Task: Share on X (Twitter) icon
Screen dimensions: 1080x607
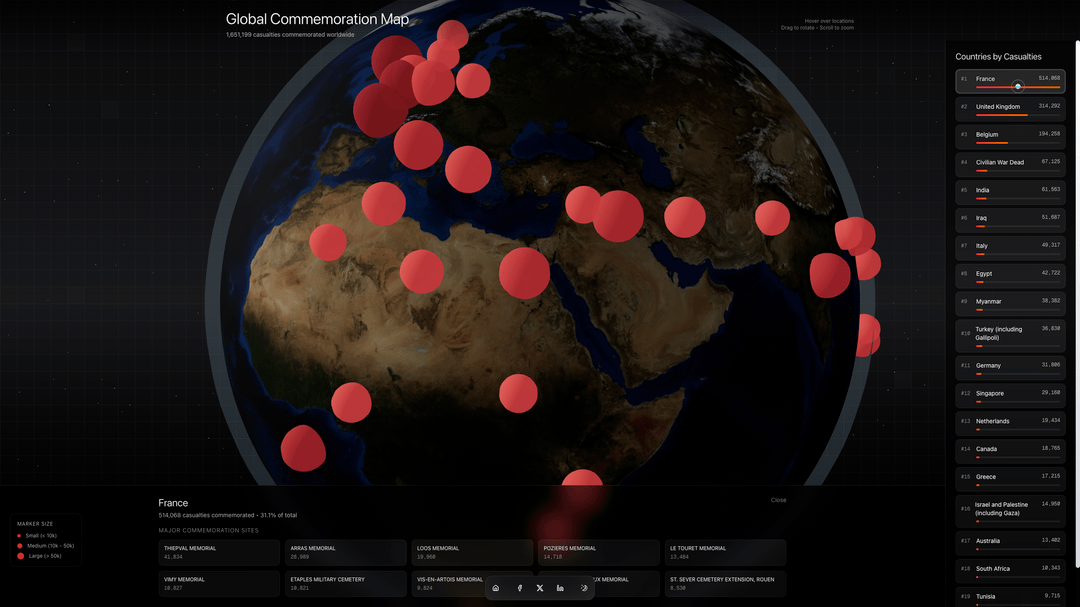Action: tap(540, 588)
